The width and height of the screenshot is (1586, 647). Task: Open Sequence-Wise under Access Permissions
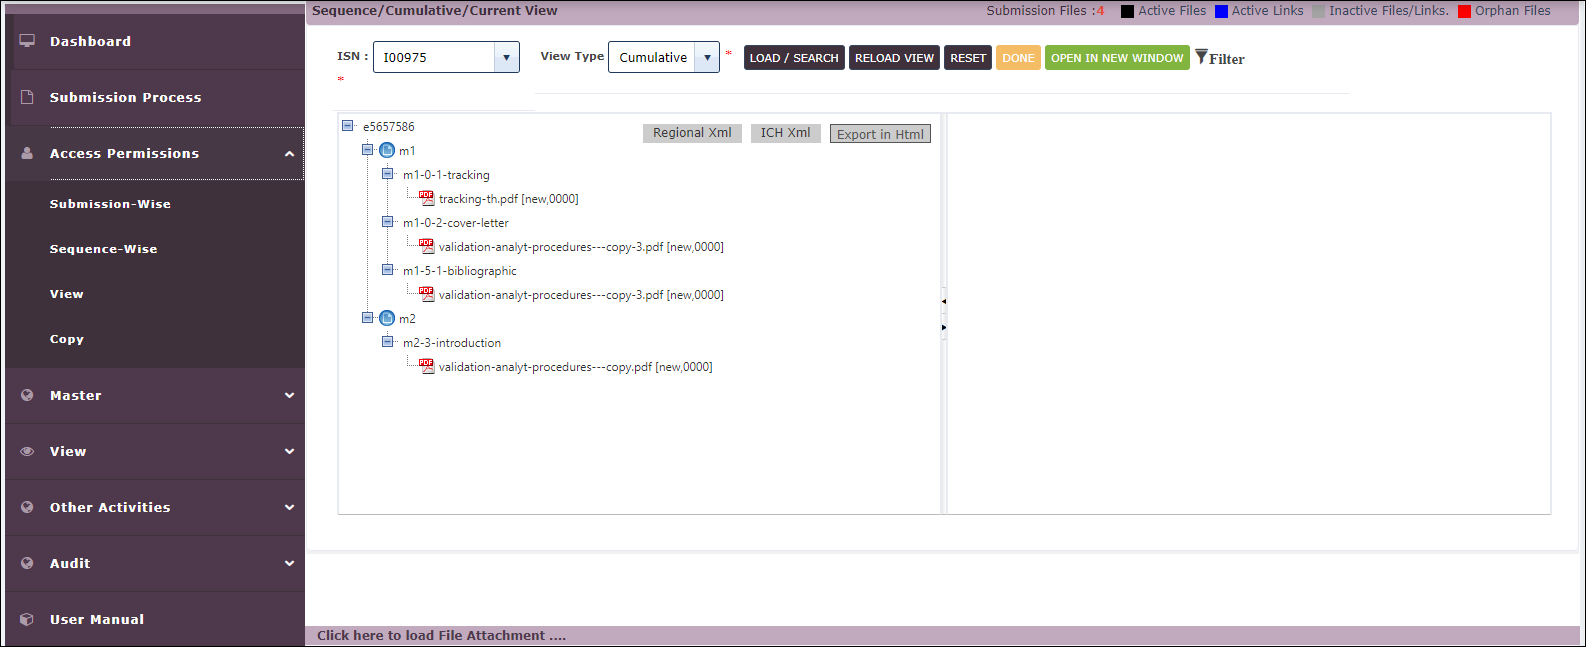[x=104, y=249]
